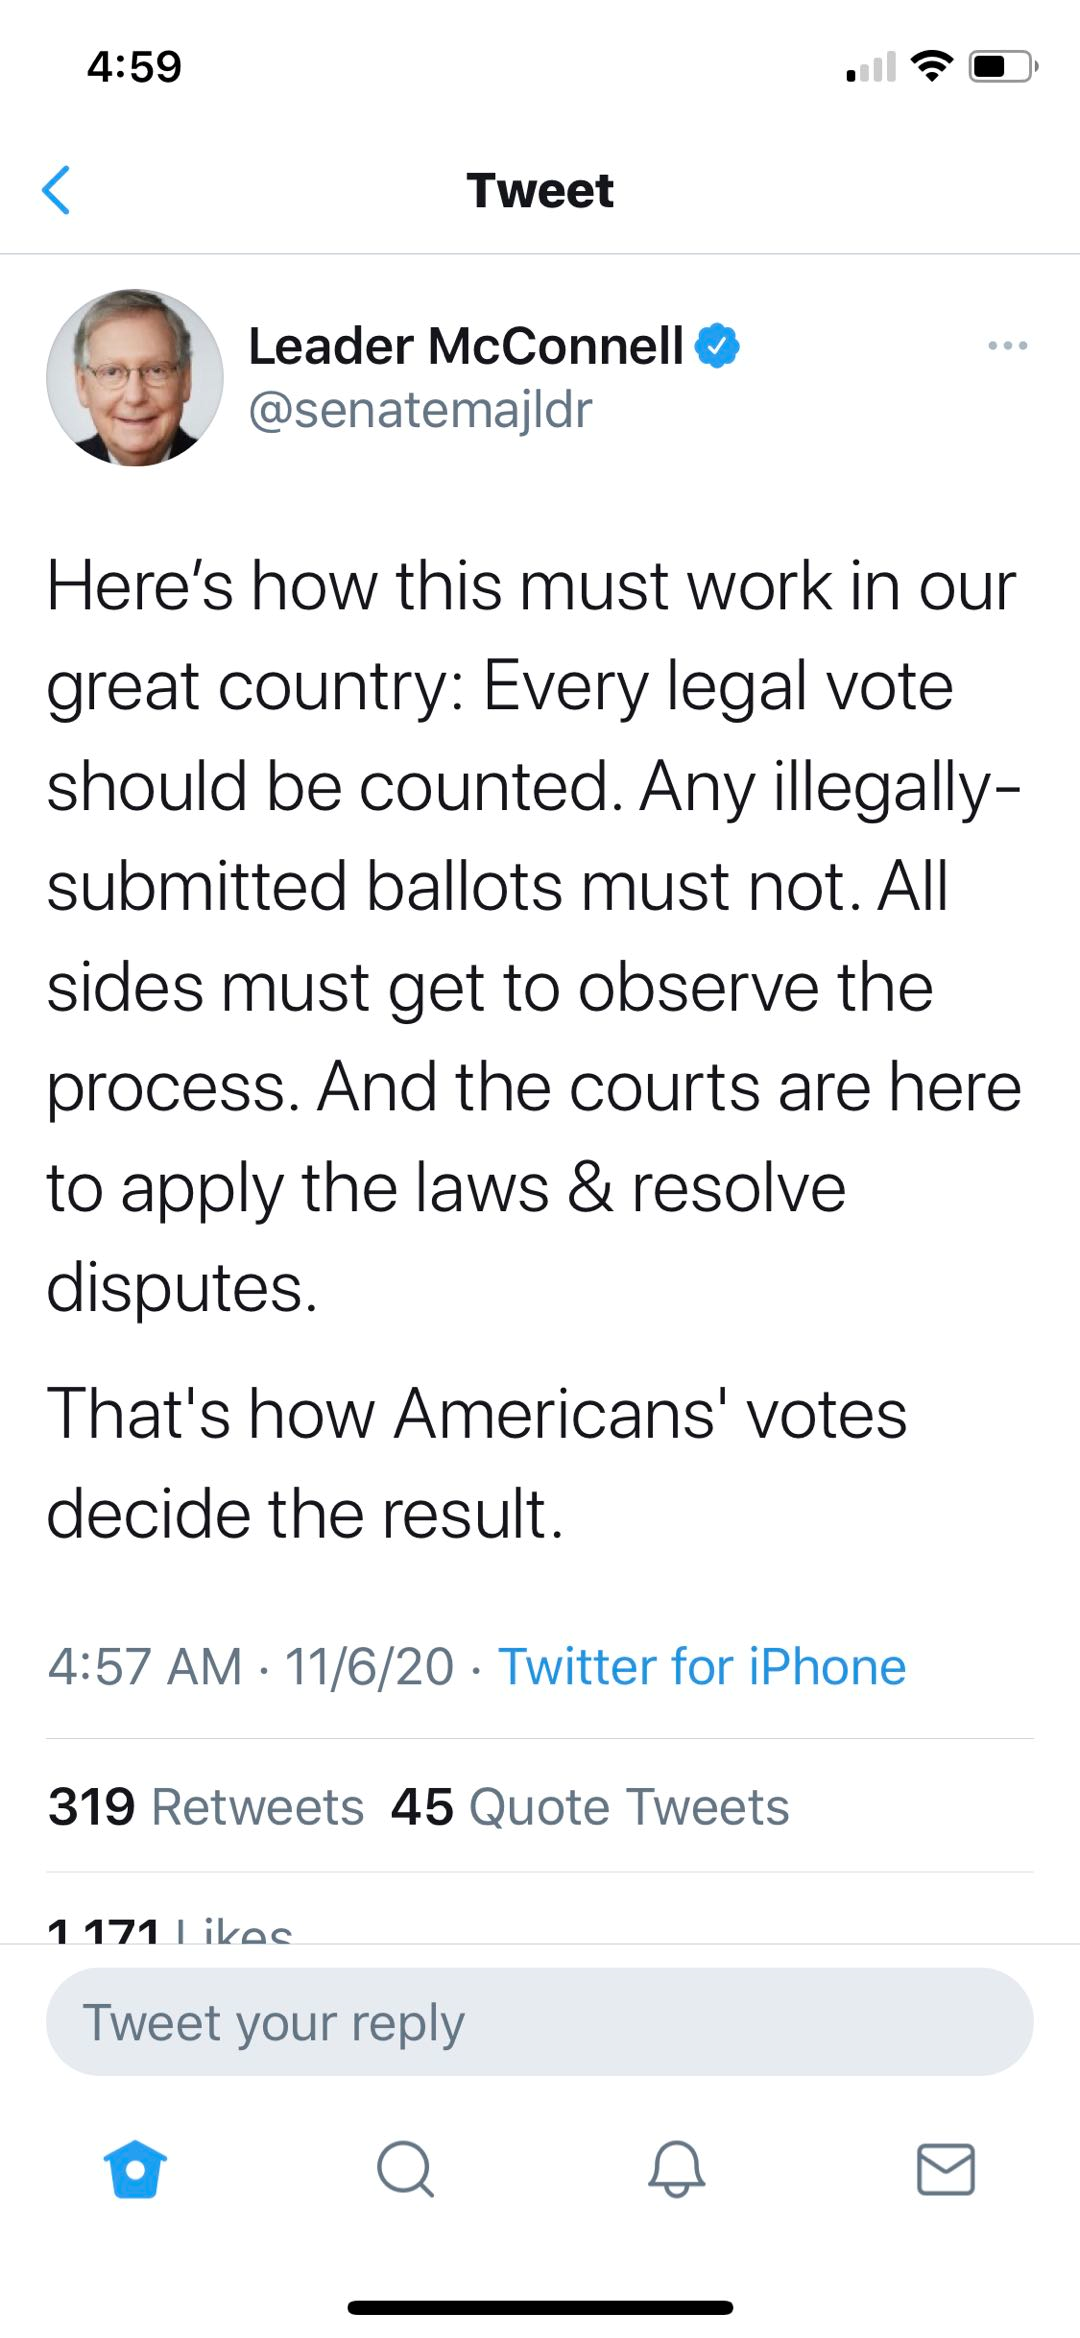The height and width of the screenshot is (2338, 1080).
Task: View the 319 Retweets list
Action: click(206, 1807)
